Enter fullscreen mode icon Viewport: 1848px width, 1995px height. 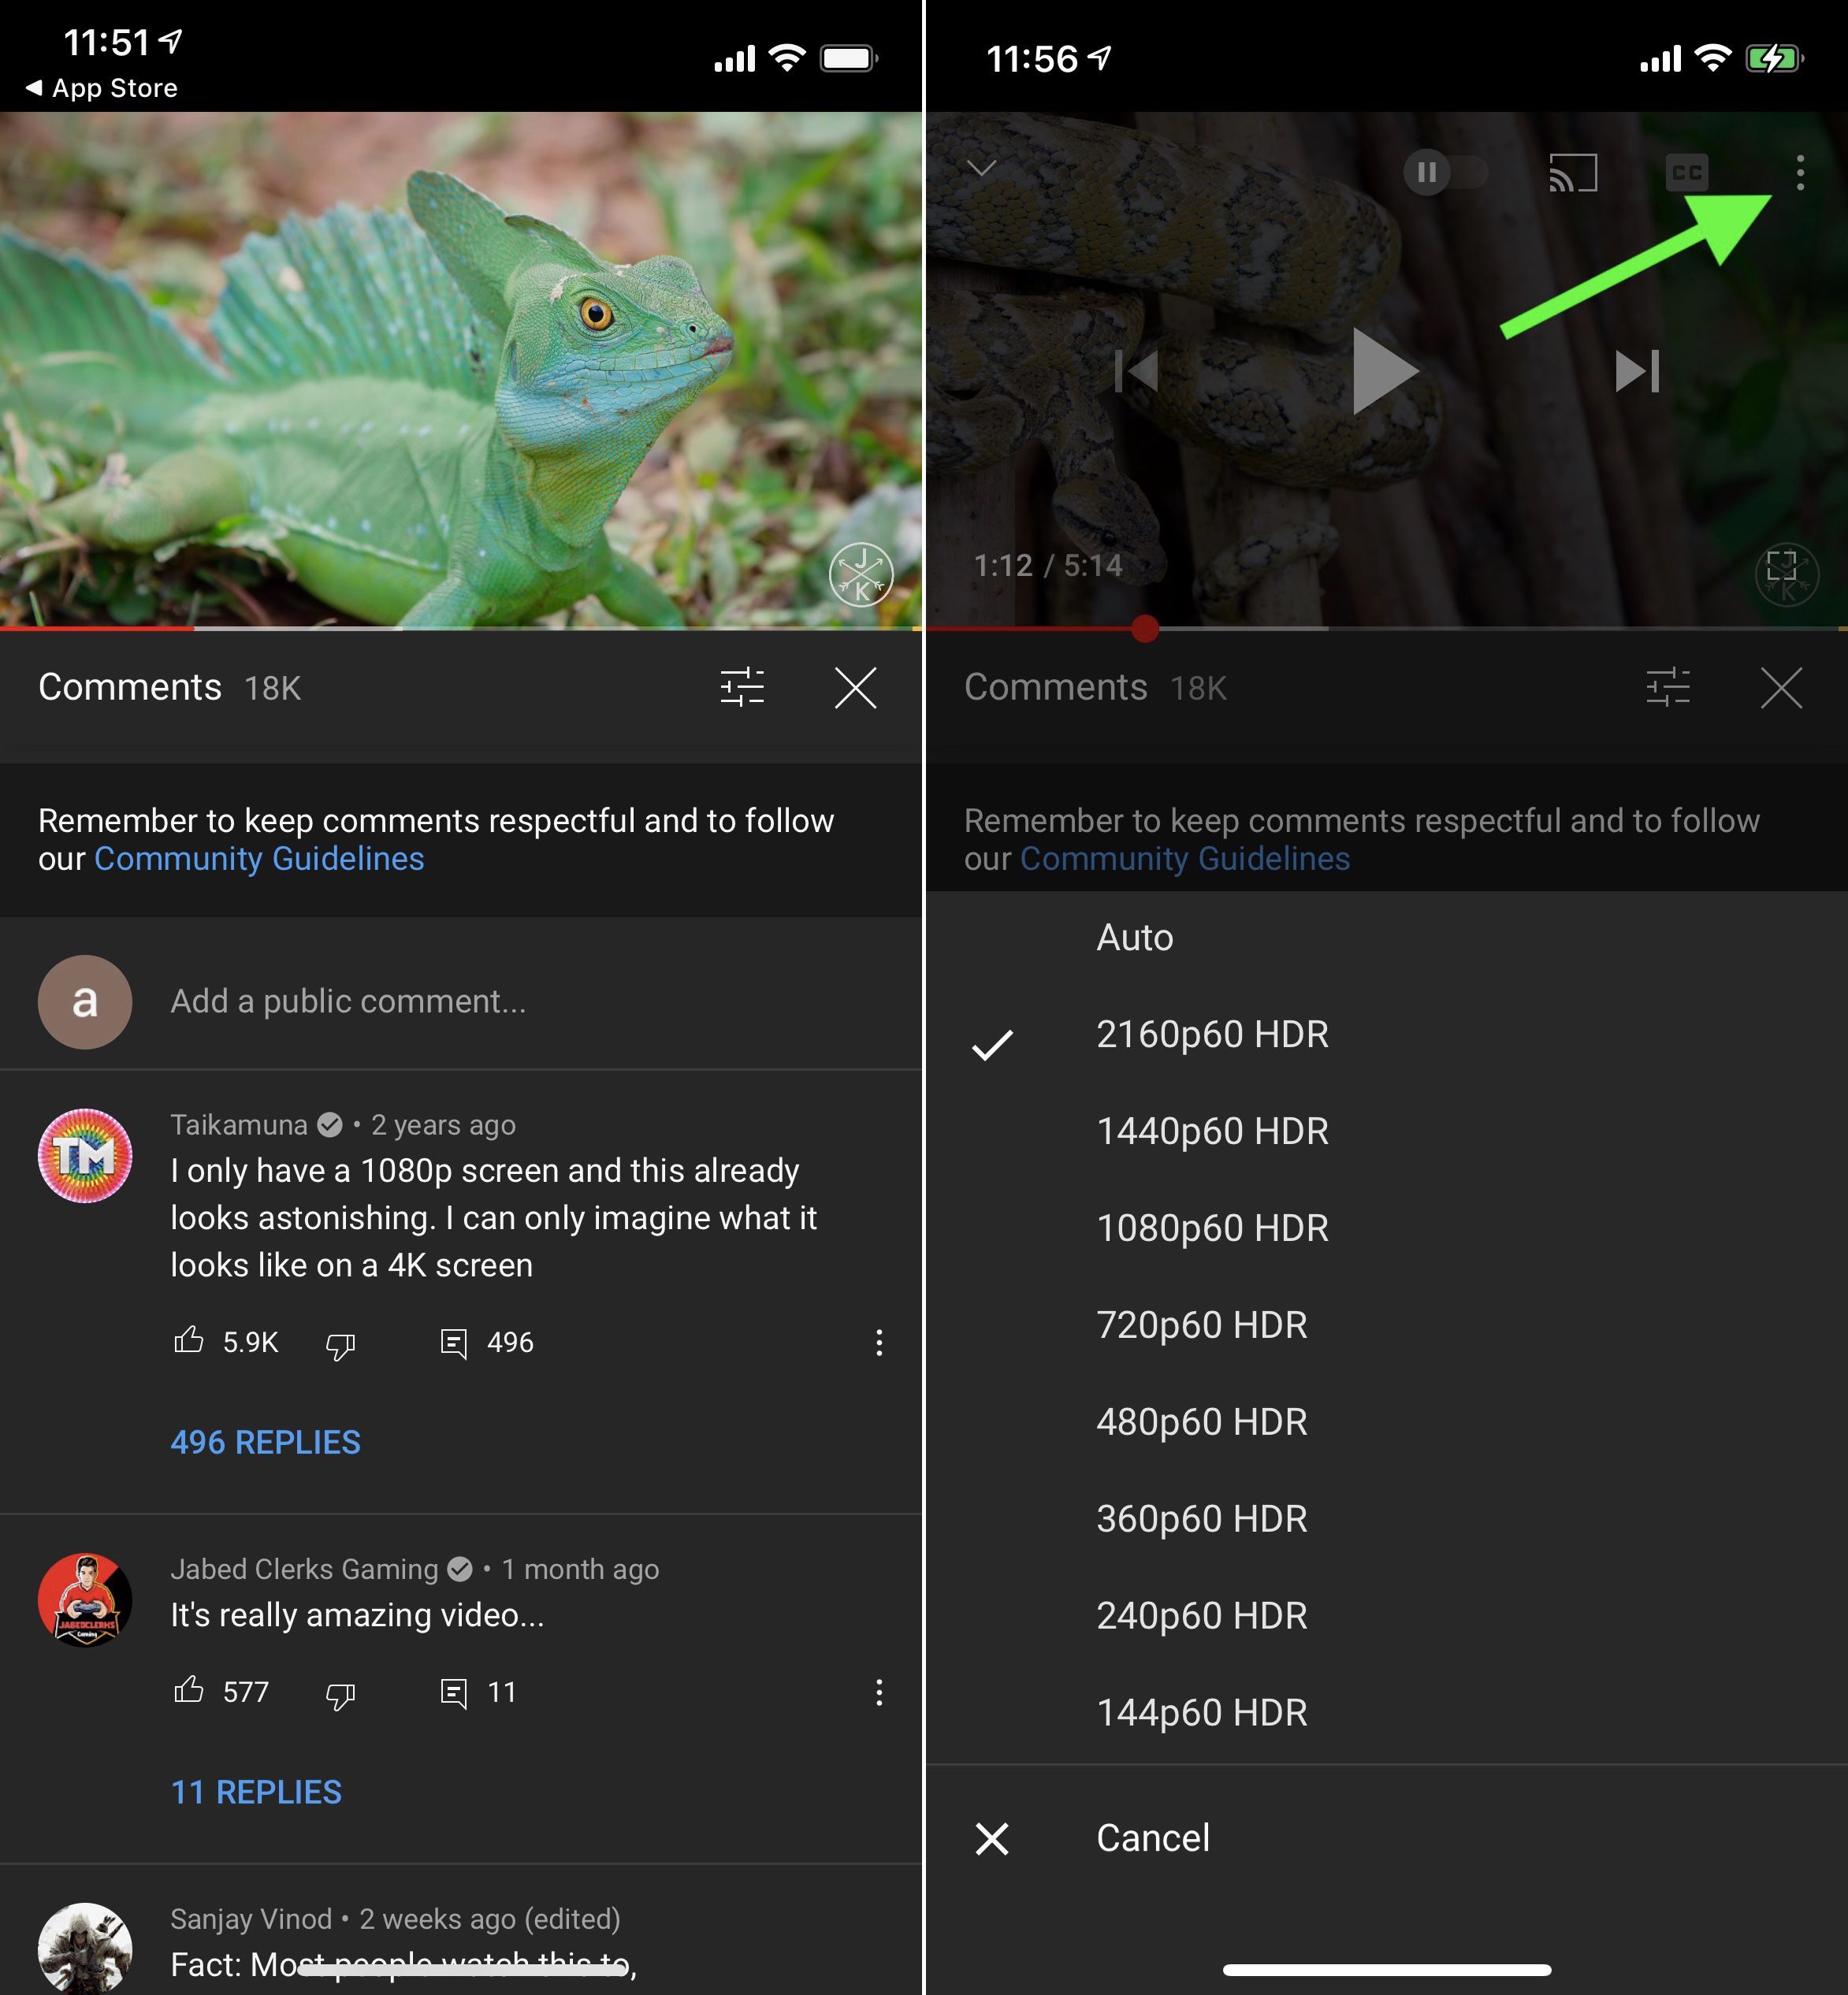coord(1781,566)
